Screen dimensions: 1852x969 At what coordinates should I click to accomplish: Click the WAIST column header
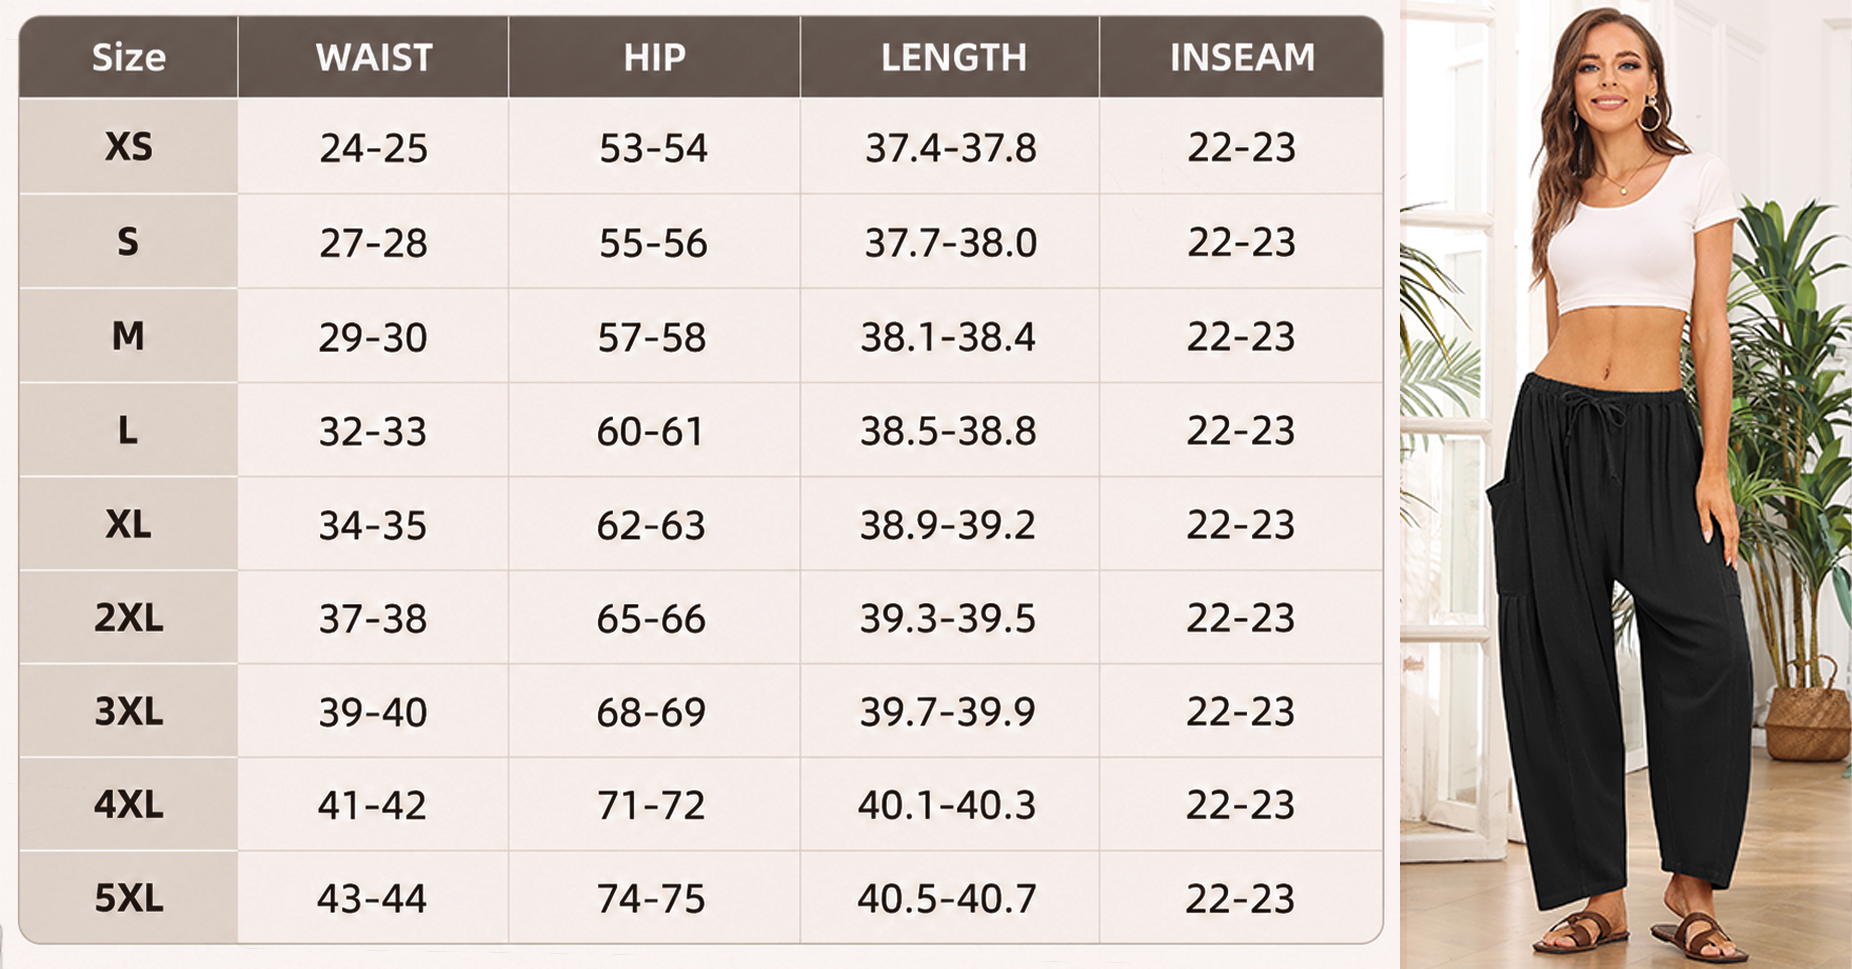374,57
